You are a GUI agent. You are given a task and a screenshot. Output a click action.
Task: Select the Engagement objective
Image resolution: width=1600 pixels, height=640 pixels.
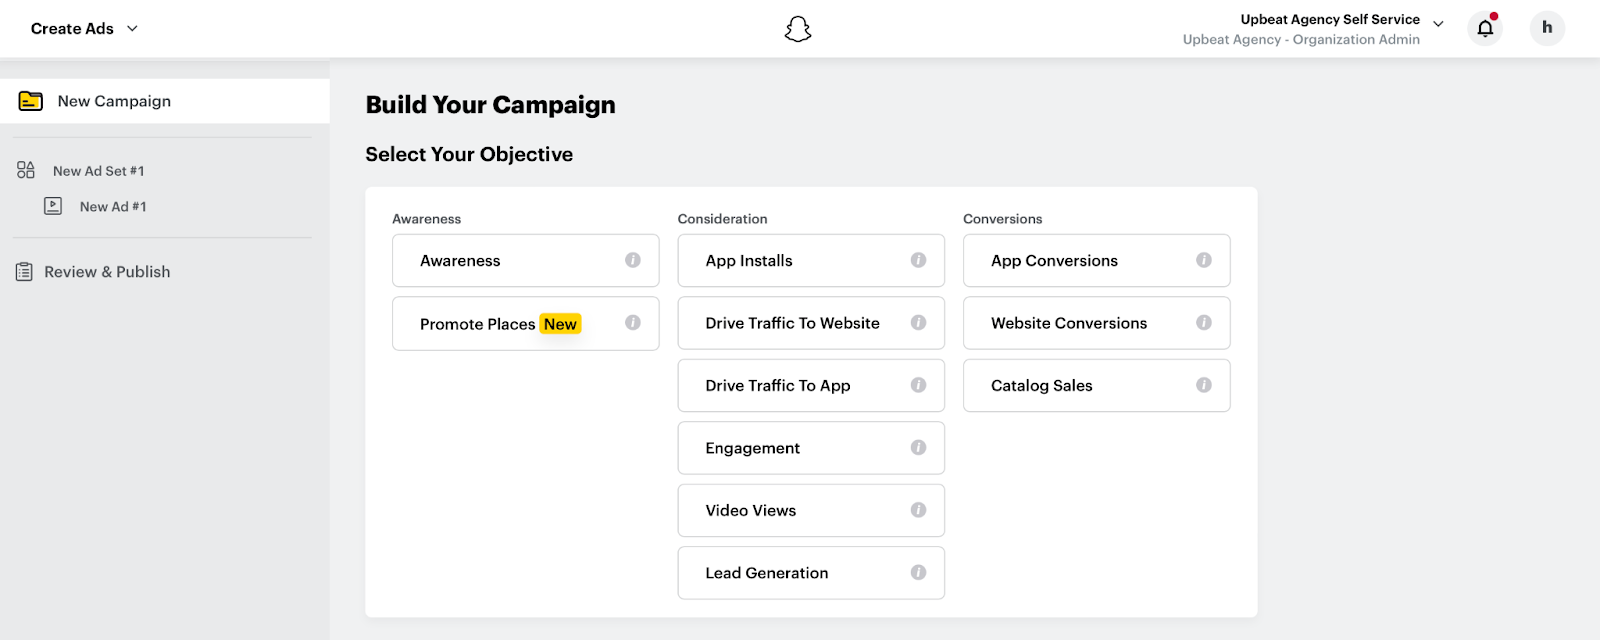[752, 448]
